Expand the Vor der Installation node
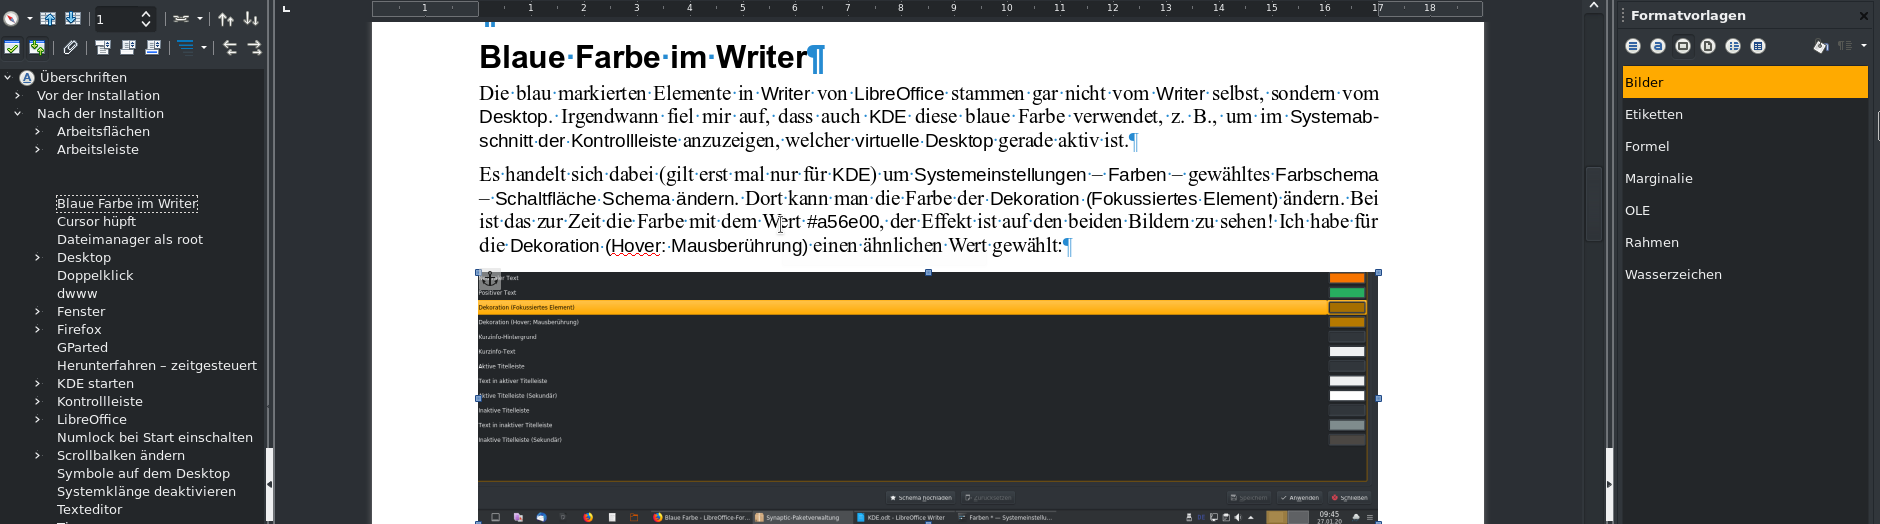1880x524 pixels. click(x=17, y=95)
